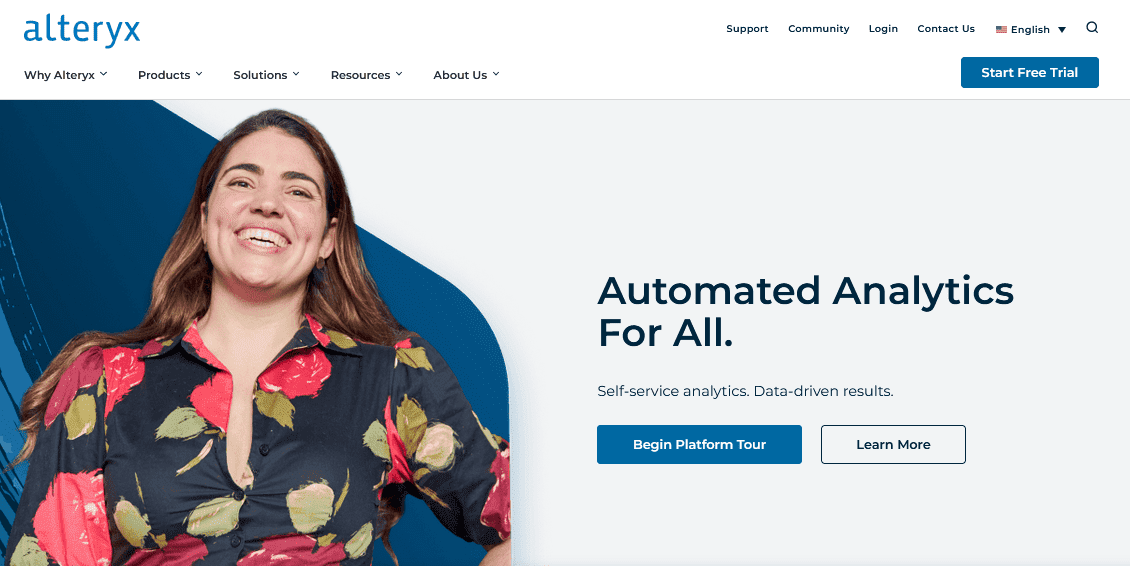Click the Begin Platform Tour button
The width and height of the screenshot is (1130, 566).
699,444
